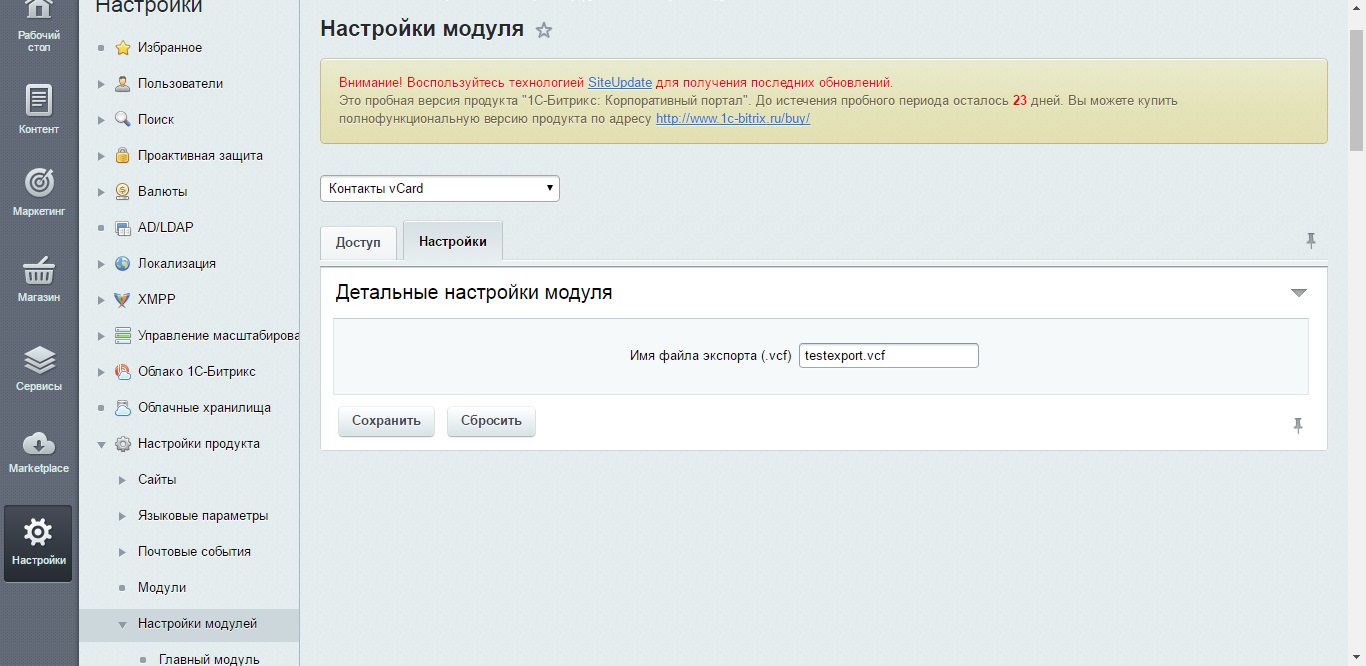
Task: Open the Контакты vCard module dropdown
Action: [x=440, y=188]
